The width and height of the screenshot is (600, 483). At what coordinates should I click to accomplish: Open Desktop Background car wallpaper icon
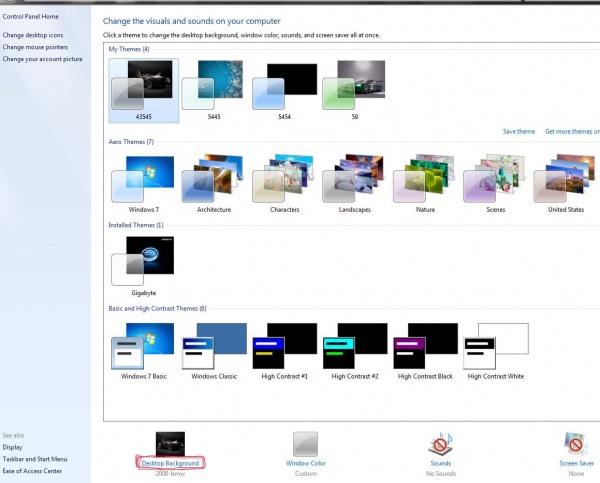coord(170,444)
